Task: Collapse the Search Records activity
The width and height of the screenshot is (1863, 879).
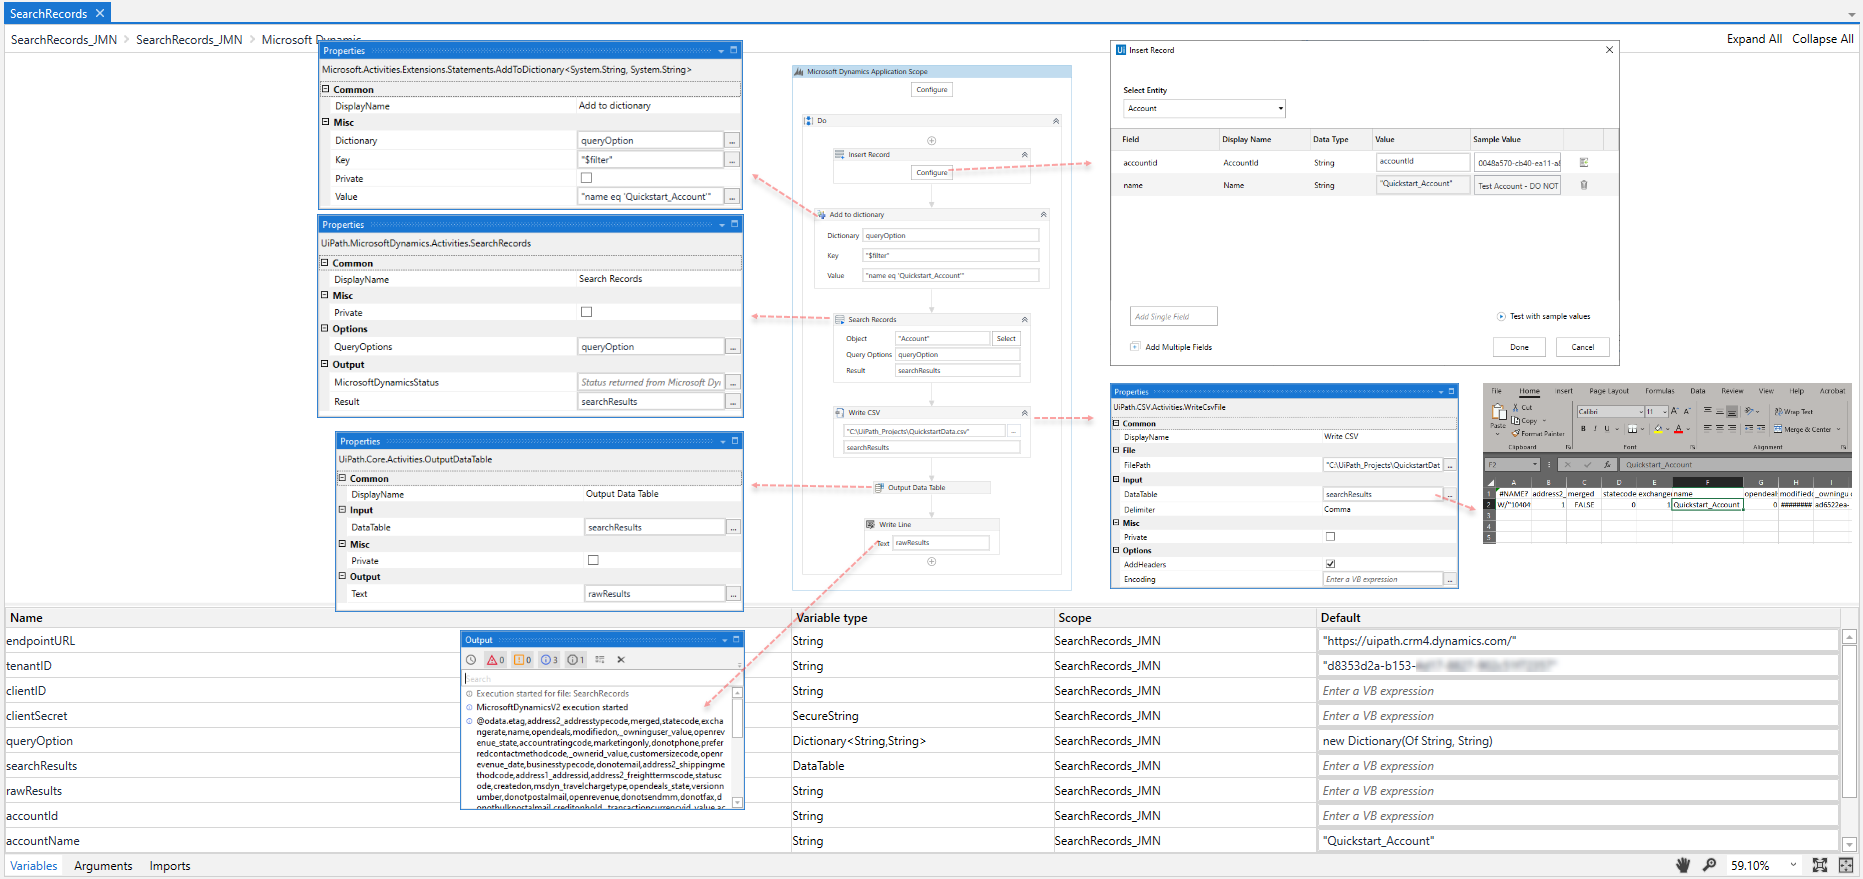Action: [x=1024, y=319]
